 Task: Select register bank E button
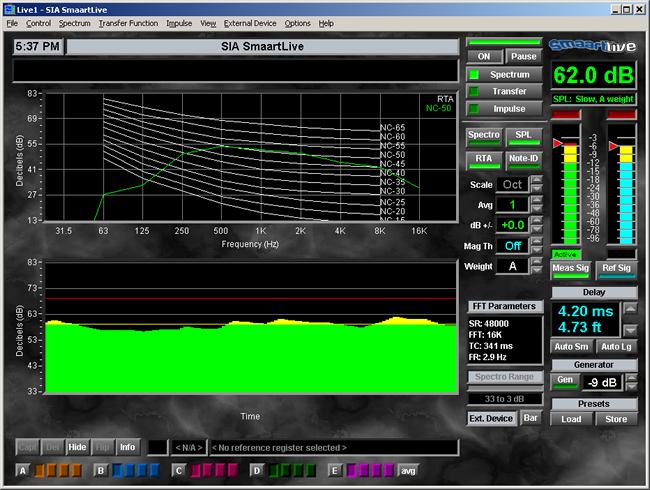335,471
